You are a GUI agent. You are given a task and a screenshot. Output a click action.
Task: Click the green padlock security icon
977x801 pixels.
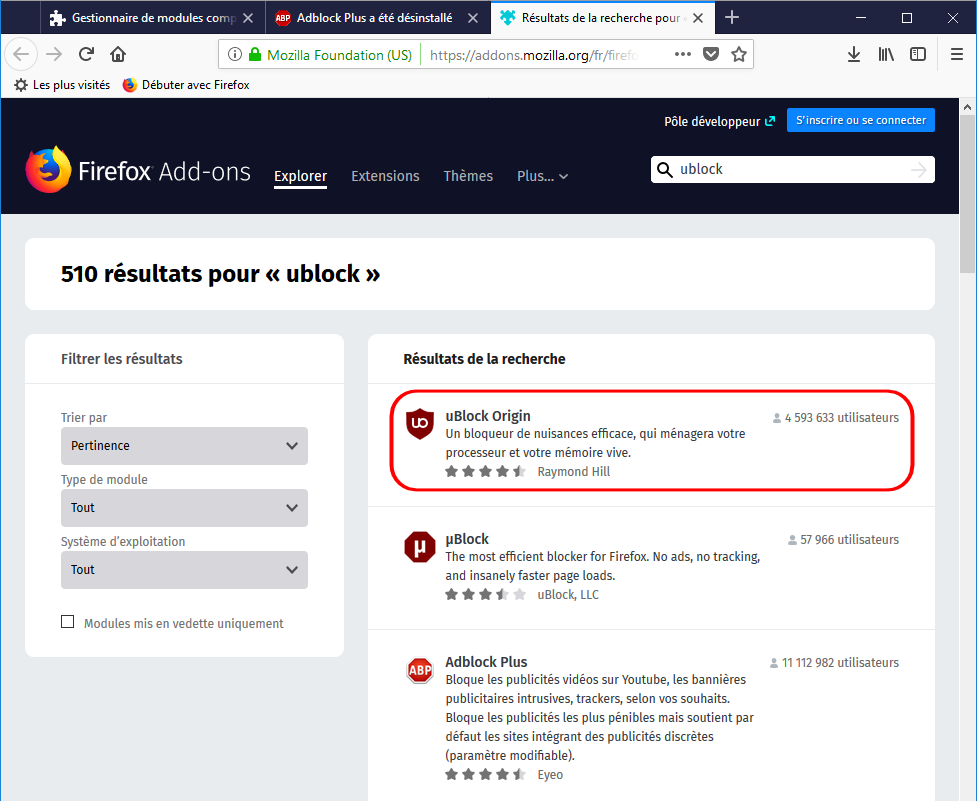[254, 54]
